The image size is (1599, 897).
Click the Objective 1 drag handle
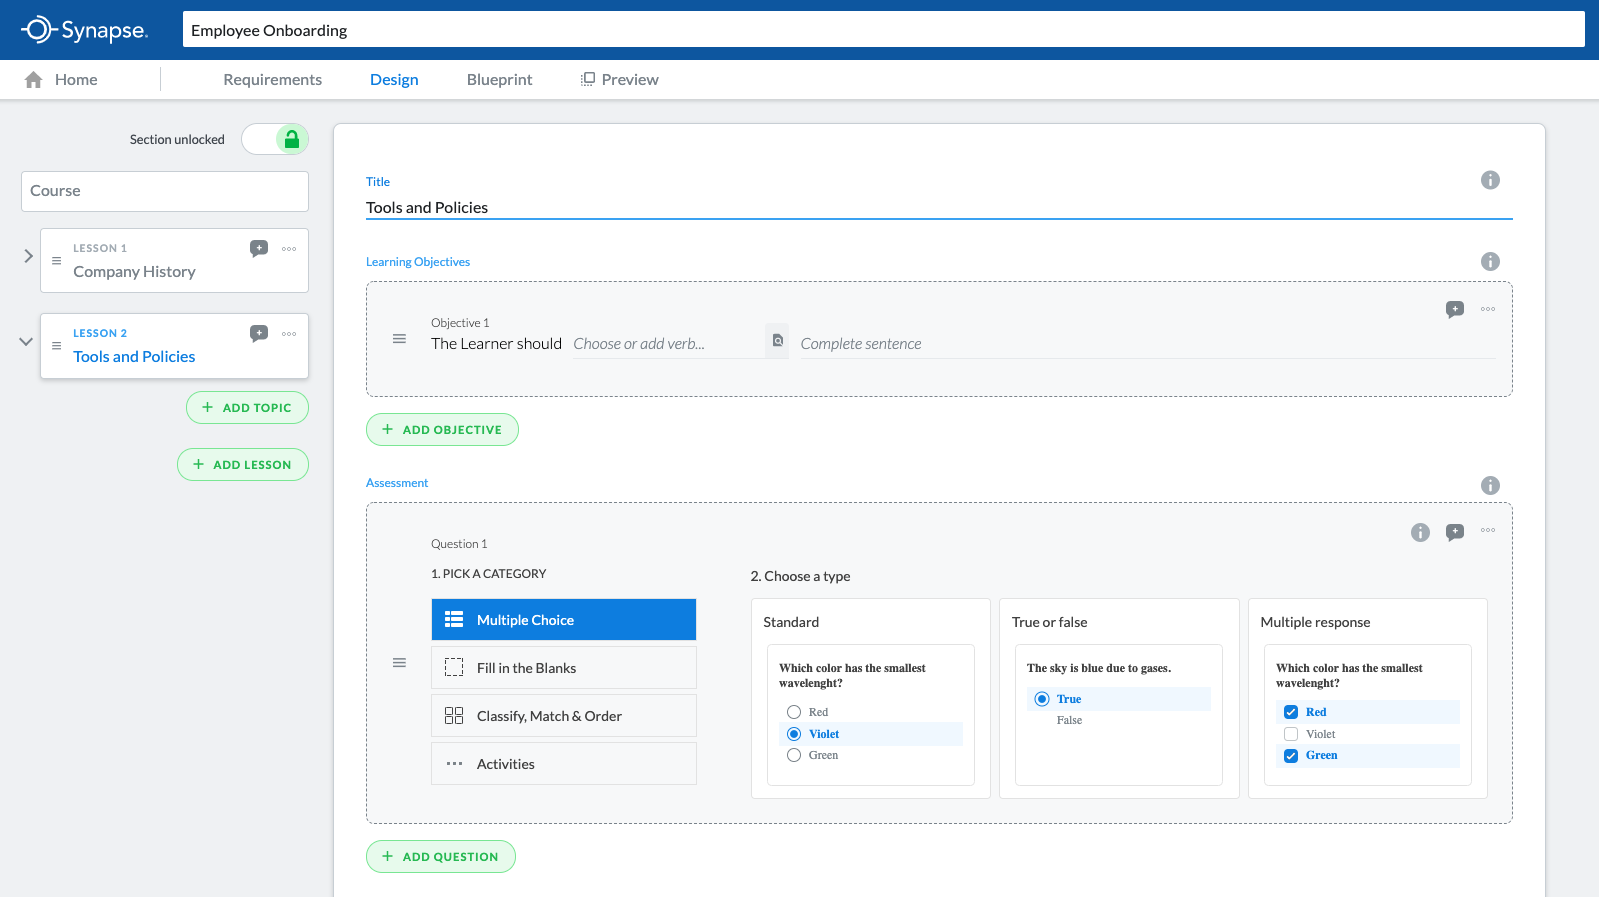399,339
